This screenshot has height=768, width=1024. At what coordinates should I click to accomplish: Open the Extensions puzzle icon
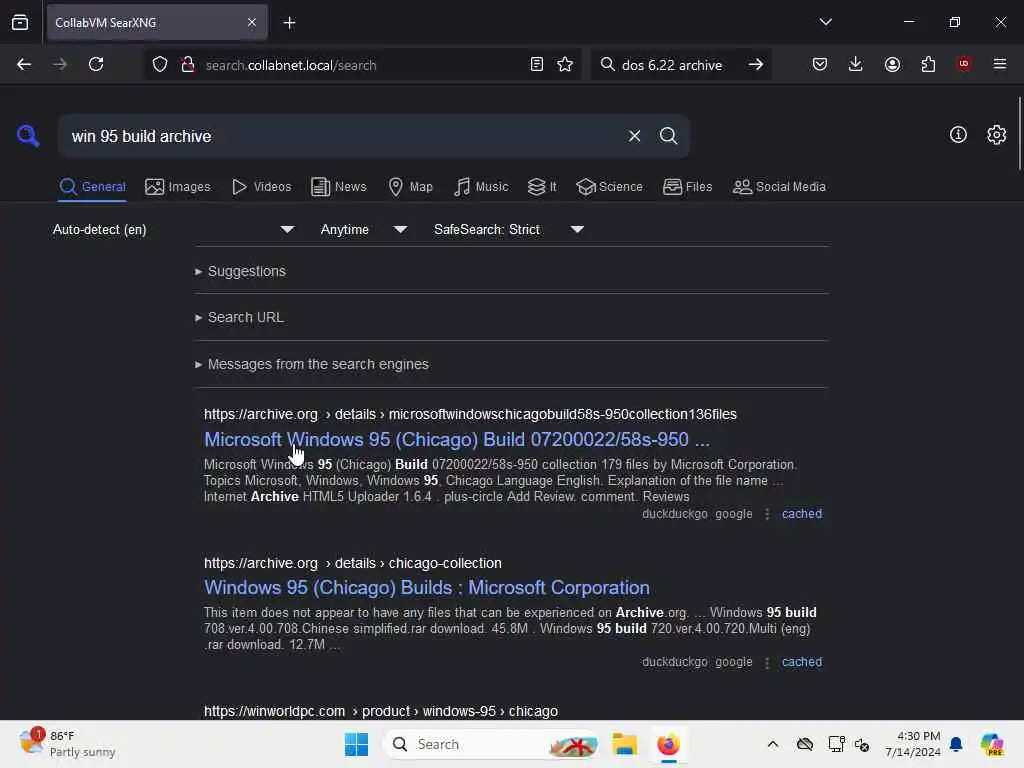click(928, 64)
